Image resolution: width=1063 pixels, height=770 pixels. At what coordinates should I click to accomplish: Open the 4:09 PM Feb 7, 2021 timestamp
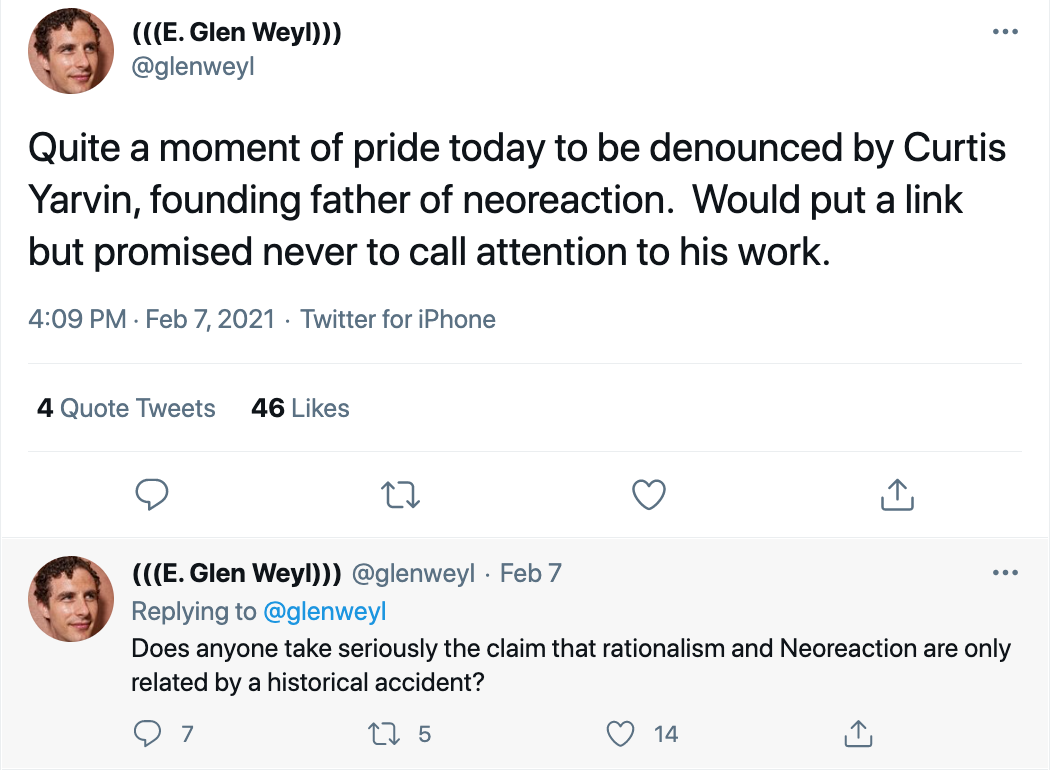[151, 320]
